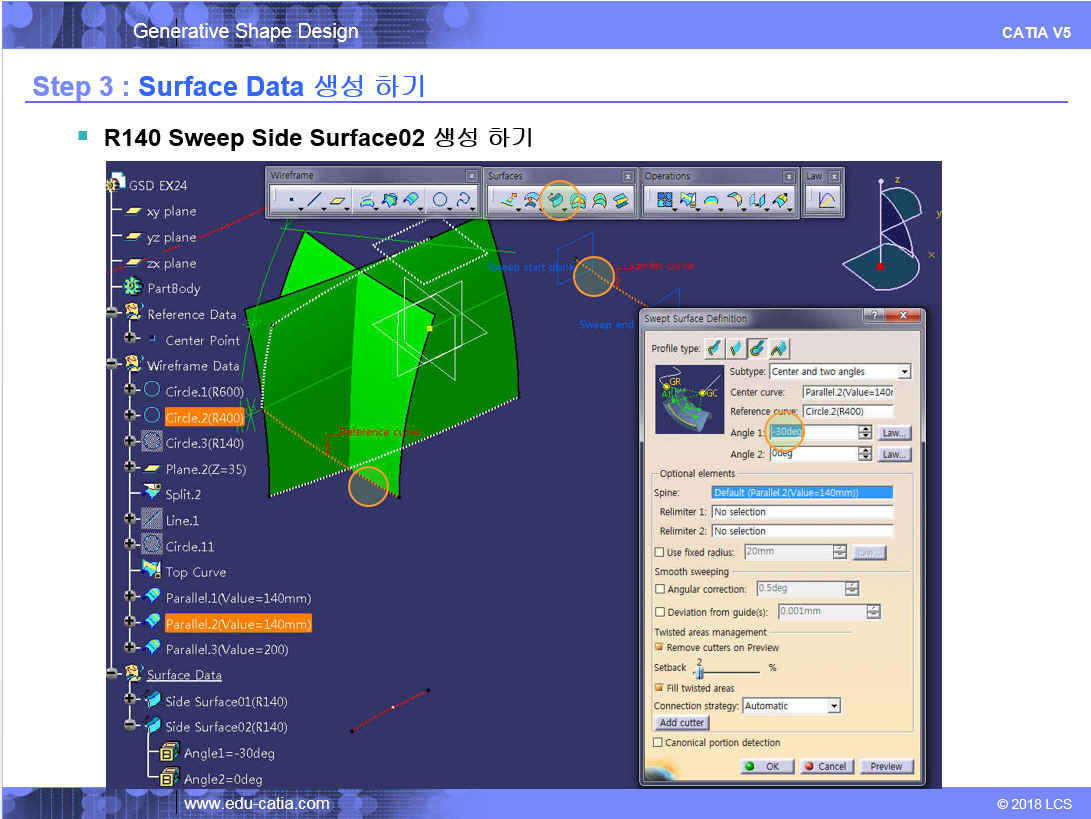Viewport: 1091px width, 819px height.
Task: Click the Join icon in Operations toolbar
Action: click(663, 201)
